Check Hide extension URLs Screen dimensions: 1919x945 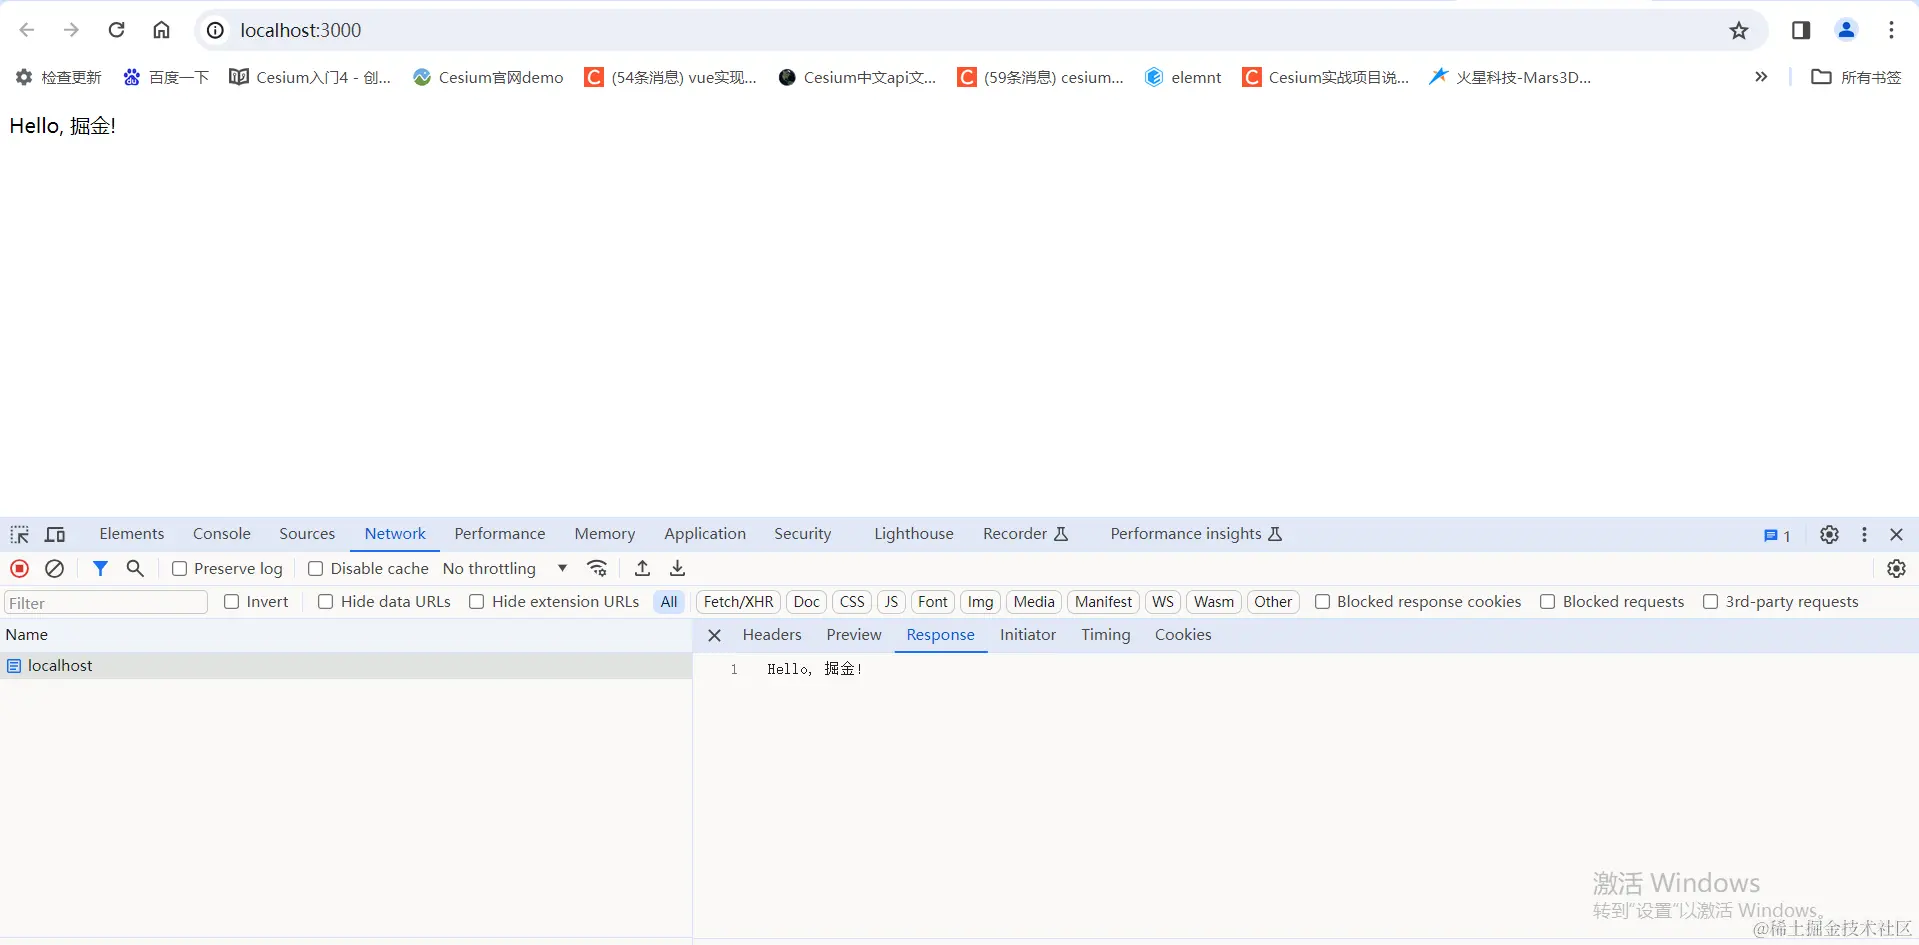pos(477,601)
